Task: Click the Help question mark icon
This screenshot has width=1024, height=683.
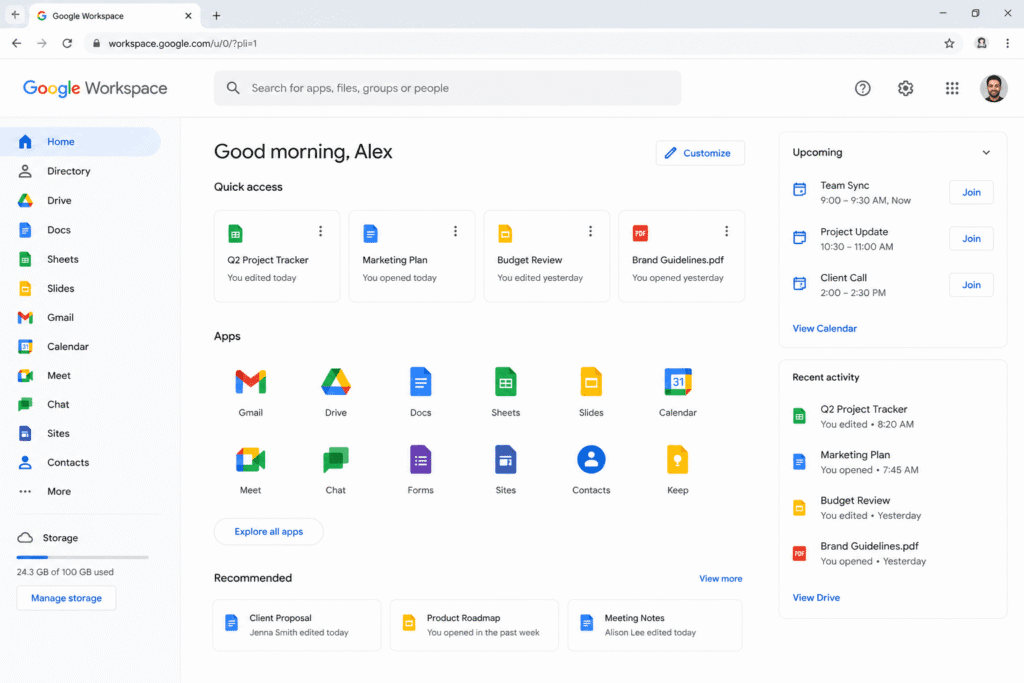Action: click(x=863, y=88)
